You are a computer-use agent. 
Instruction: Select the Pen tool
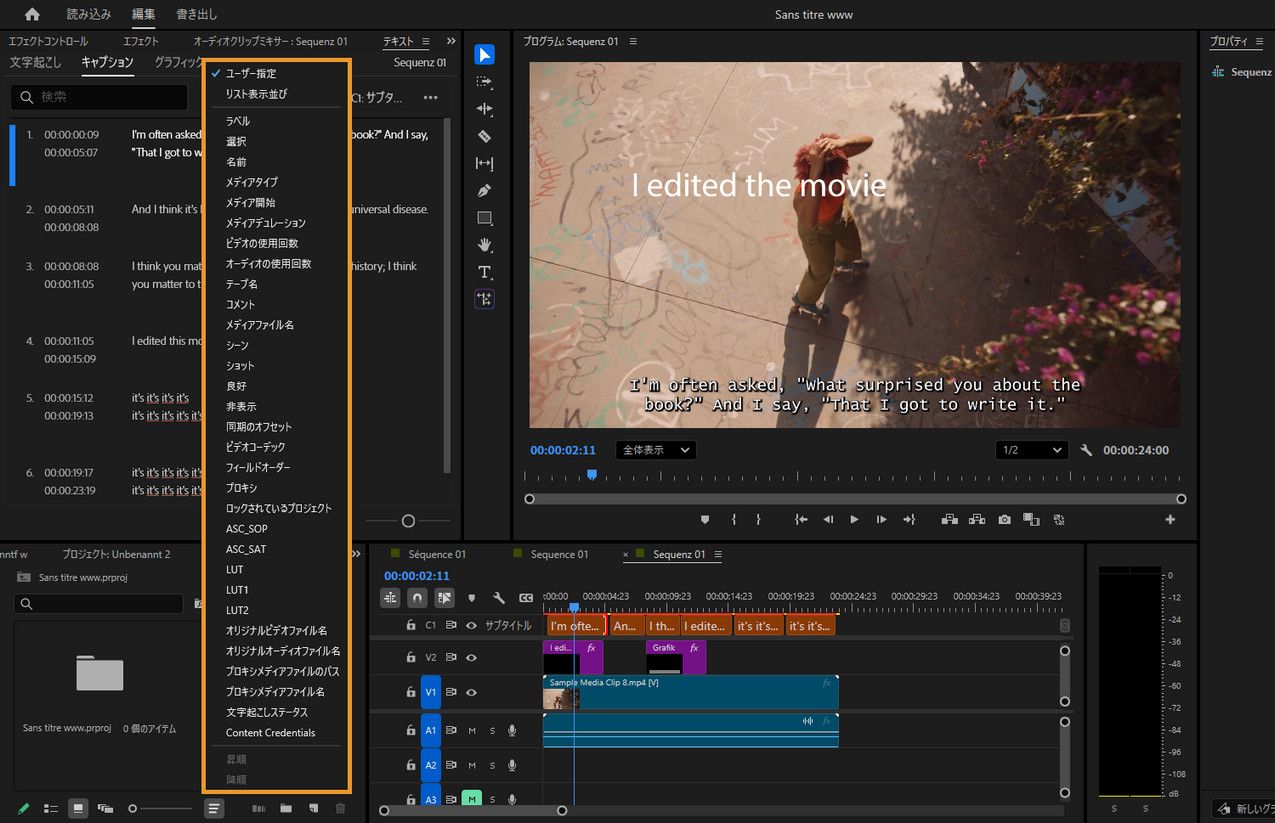tap(484, 190)
